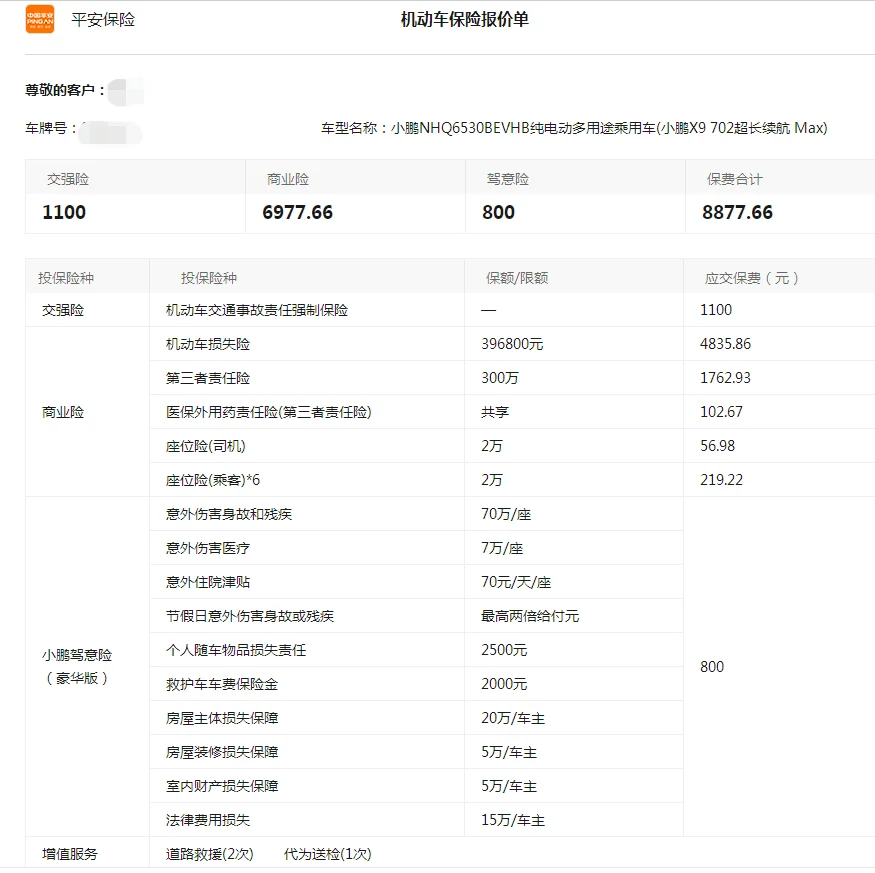Click the 共享 coverage value

[x=495, y=412]
